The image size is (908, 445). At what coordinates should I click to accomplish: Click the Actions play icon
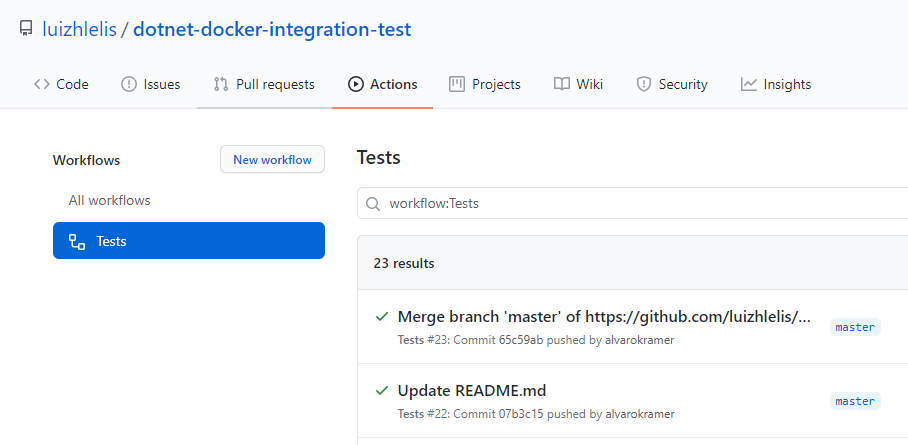(x=355, y=85)
